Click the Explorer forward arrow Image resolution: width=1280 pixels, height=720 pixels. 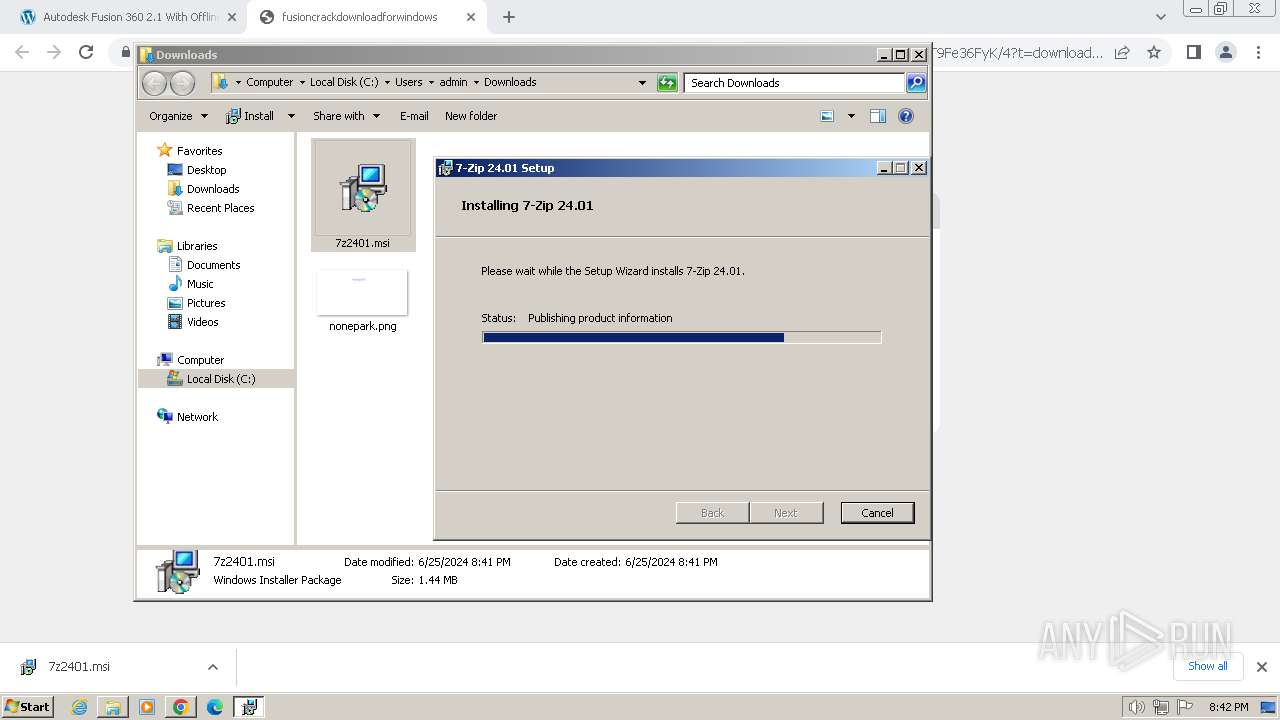coord(182,83)
